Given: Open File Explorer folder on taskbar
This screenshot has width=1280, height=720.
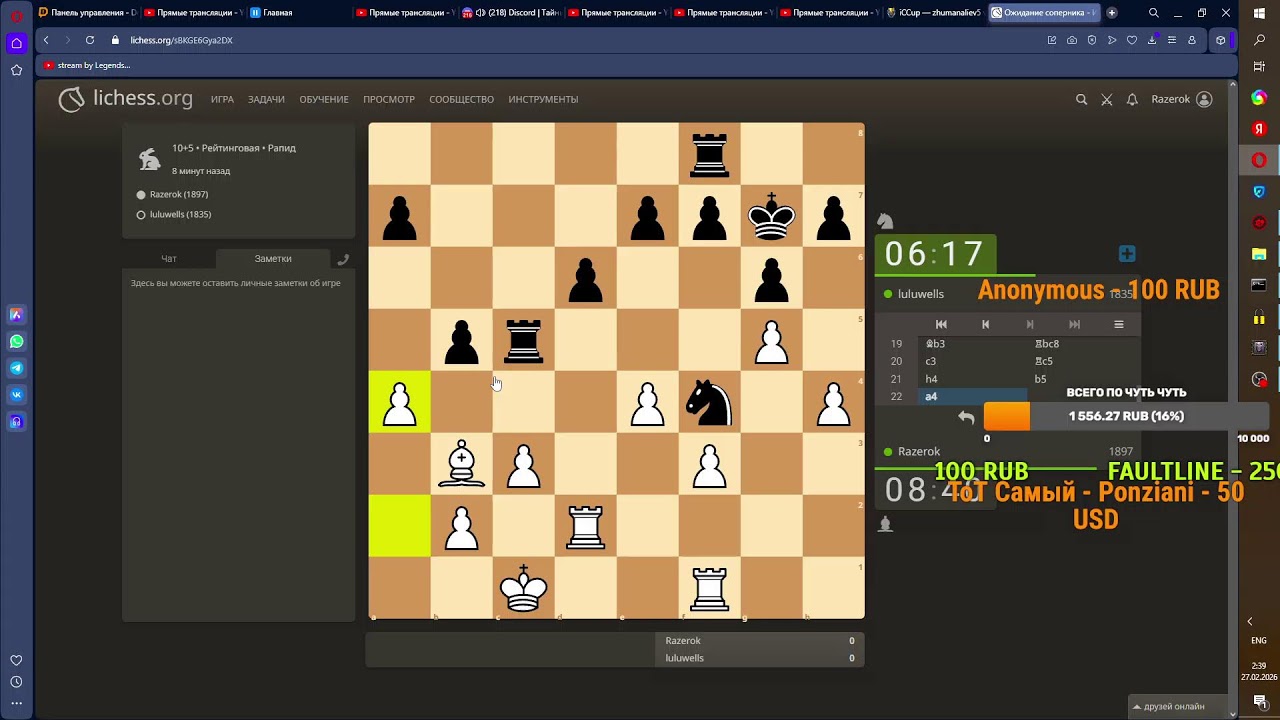Looking at the screenshot, I should (x=1259, y=254).
